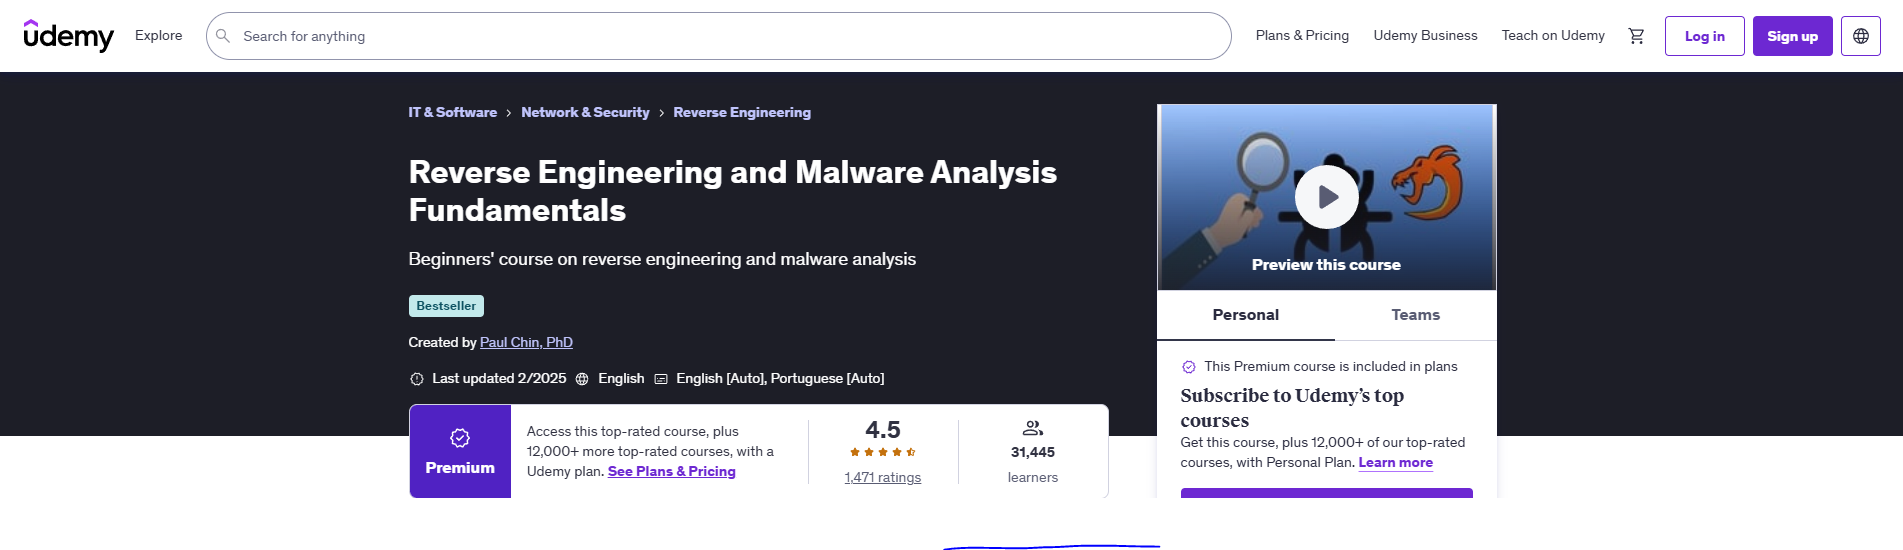Image resolution: width=1903 pixels, height=550 pixels.
Task: Go to Reverse Engineering breadcrumb
Action: coord(742,112)
